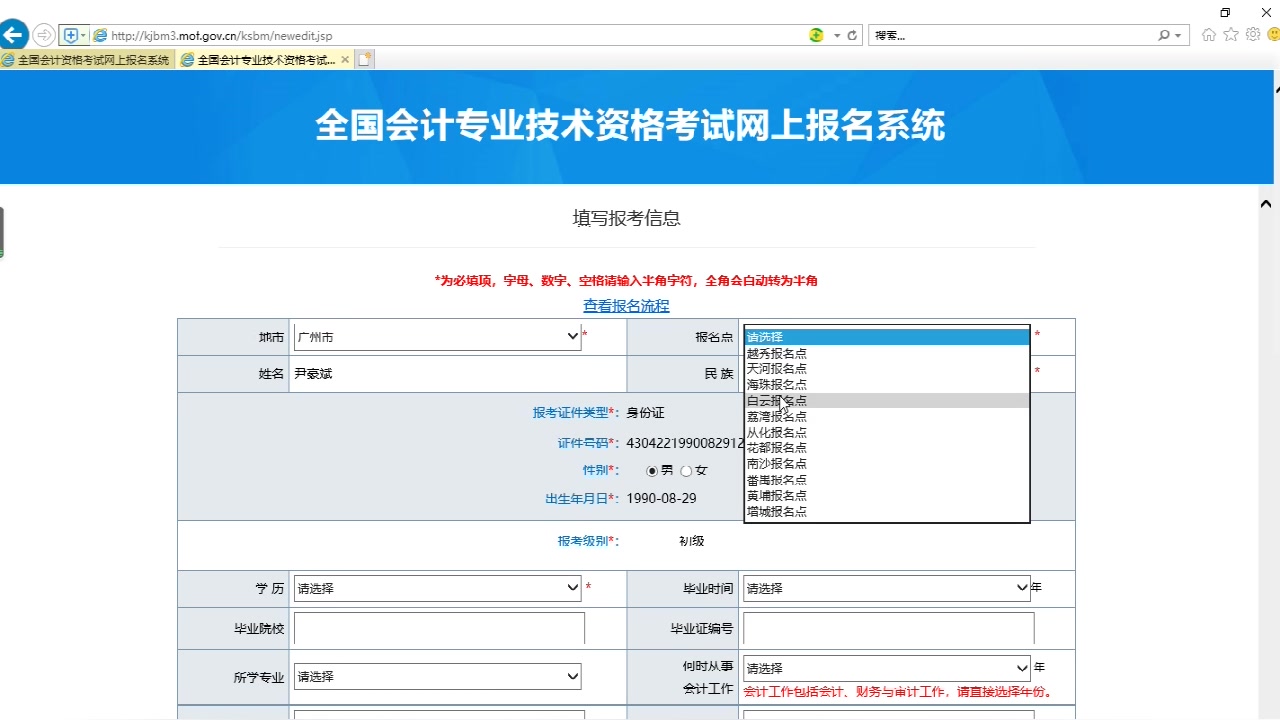Select 海珠报名点 option

887,384
